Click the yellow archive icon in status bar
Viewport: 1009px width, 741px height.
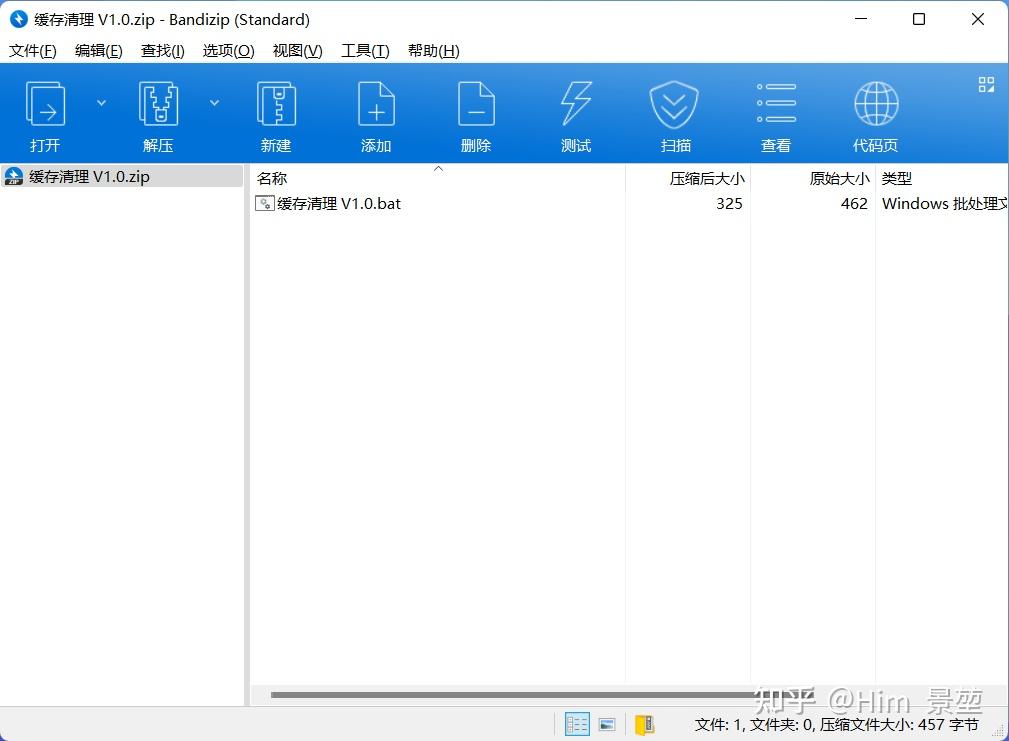(644, 725)
